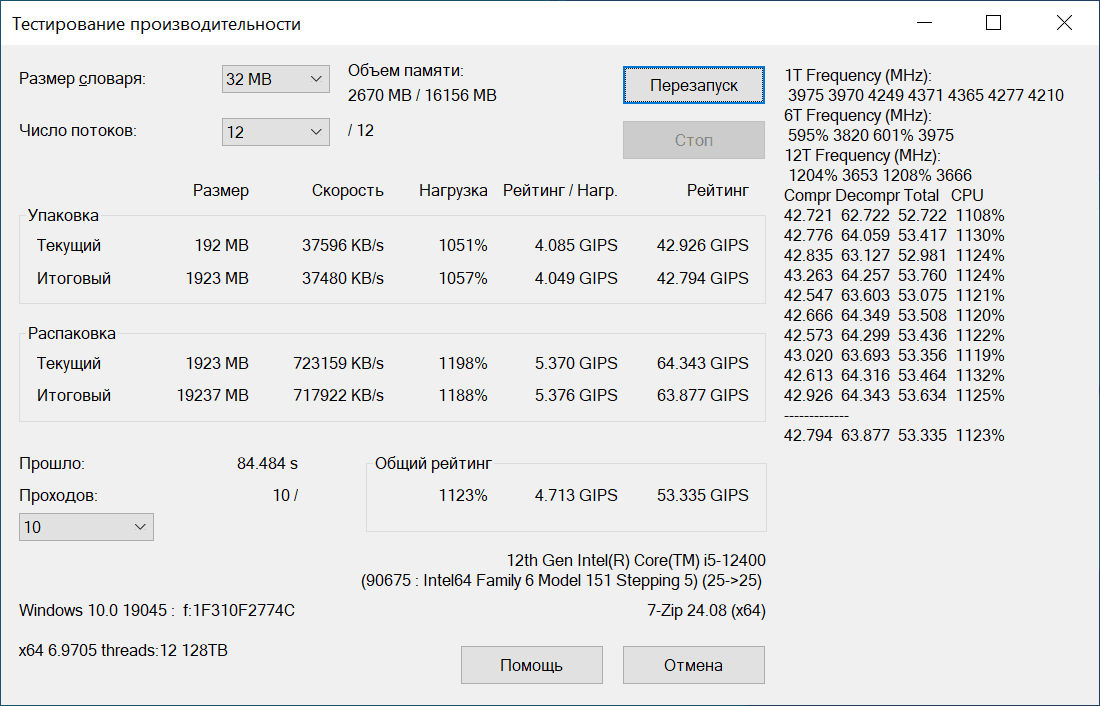Click the Compr Decompr Total CPU header
The width and height of the screenshot is (1100, 706).
[883, 196]
